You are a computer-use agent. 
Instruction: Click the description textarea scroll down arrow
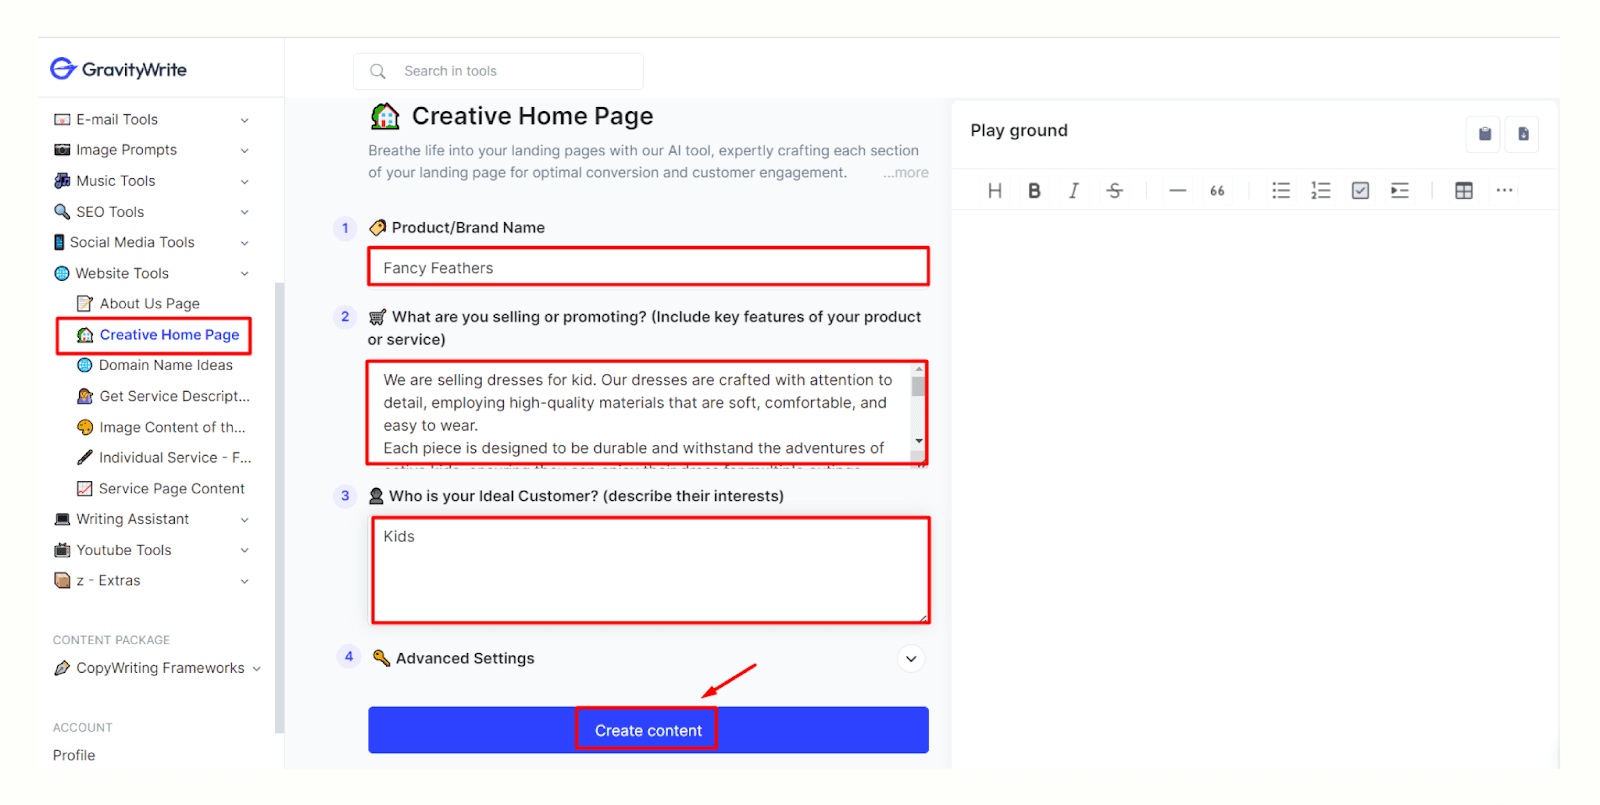click(918, 441)
